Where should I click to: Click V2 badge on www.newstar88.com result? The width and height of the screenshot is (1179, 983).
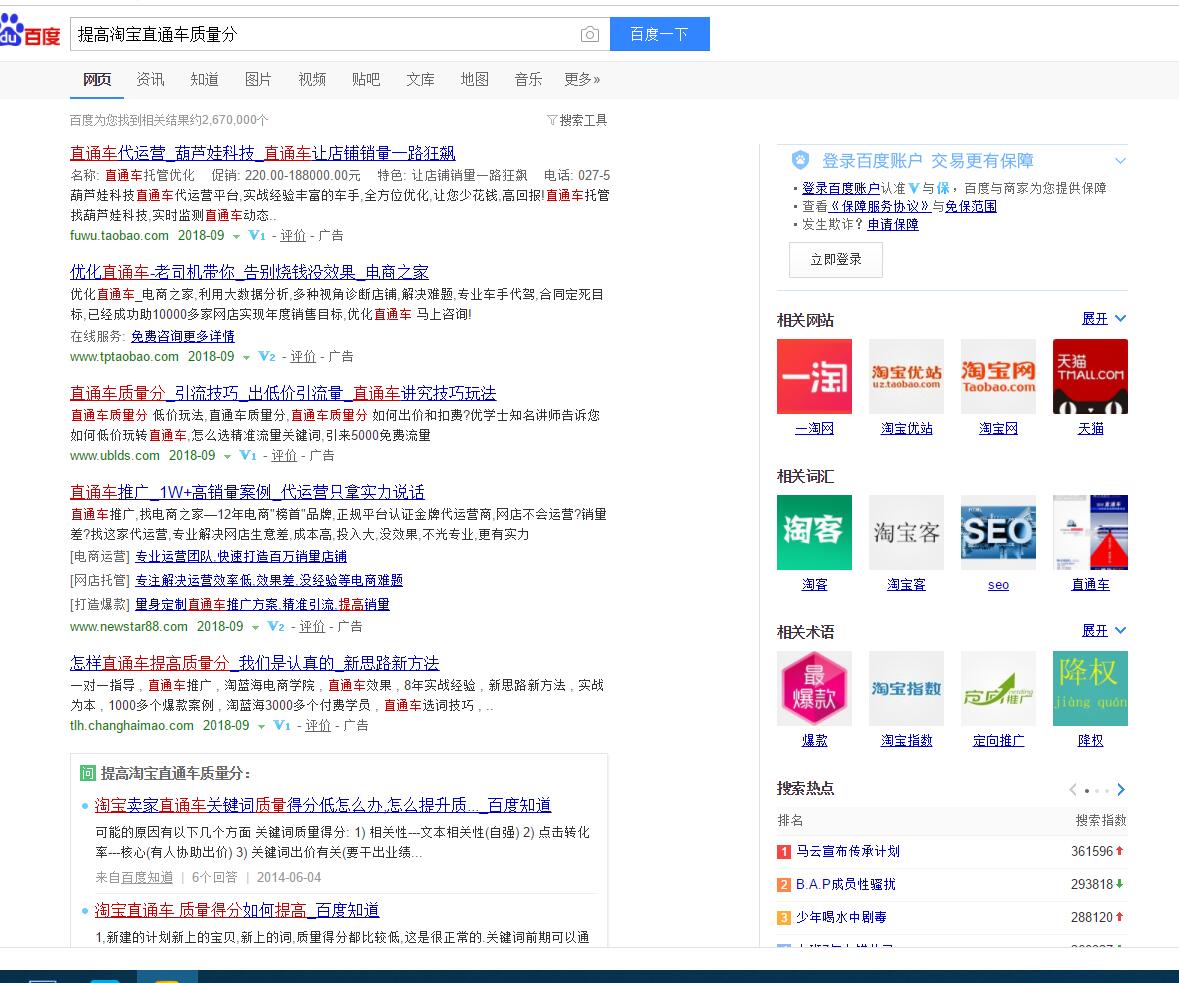[276, 627]
